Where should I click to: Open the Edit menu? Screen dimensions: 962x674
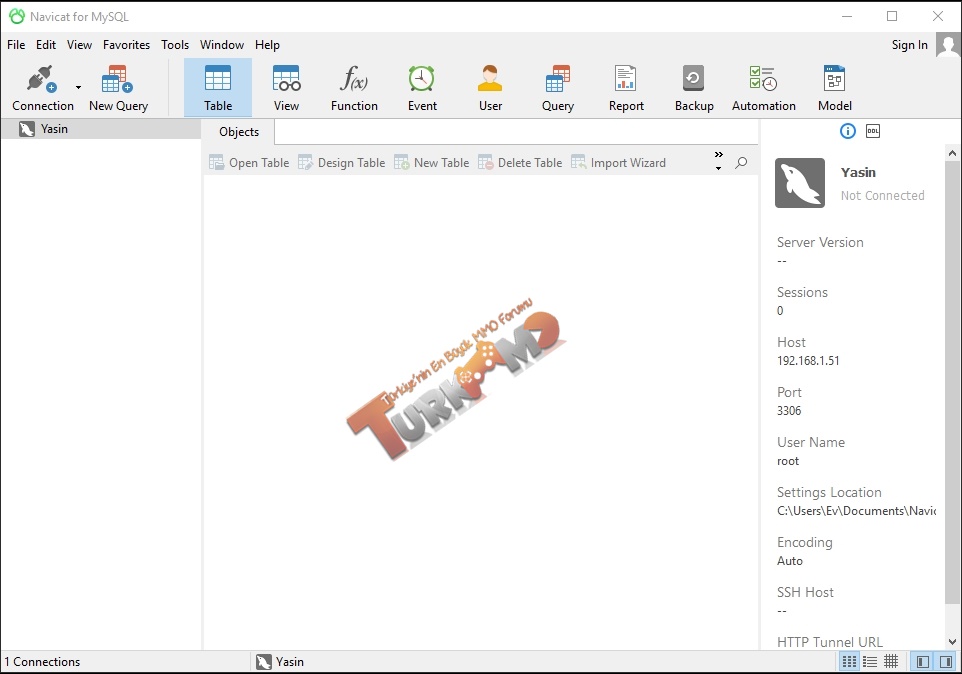click(45, 45)
